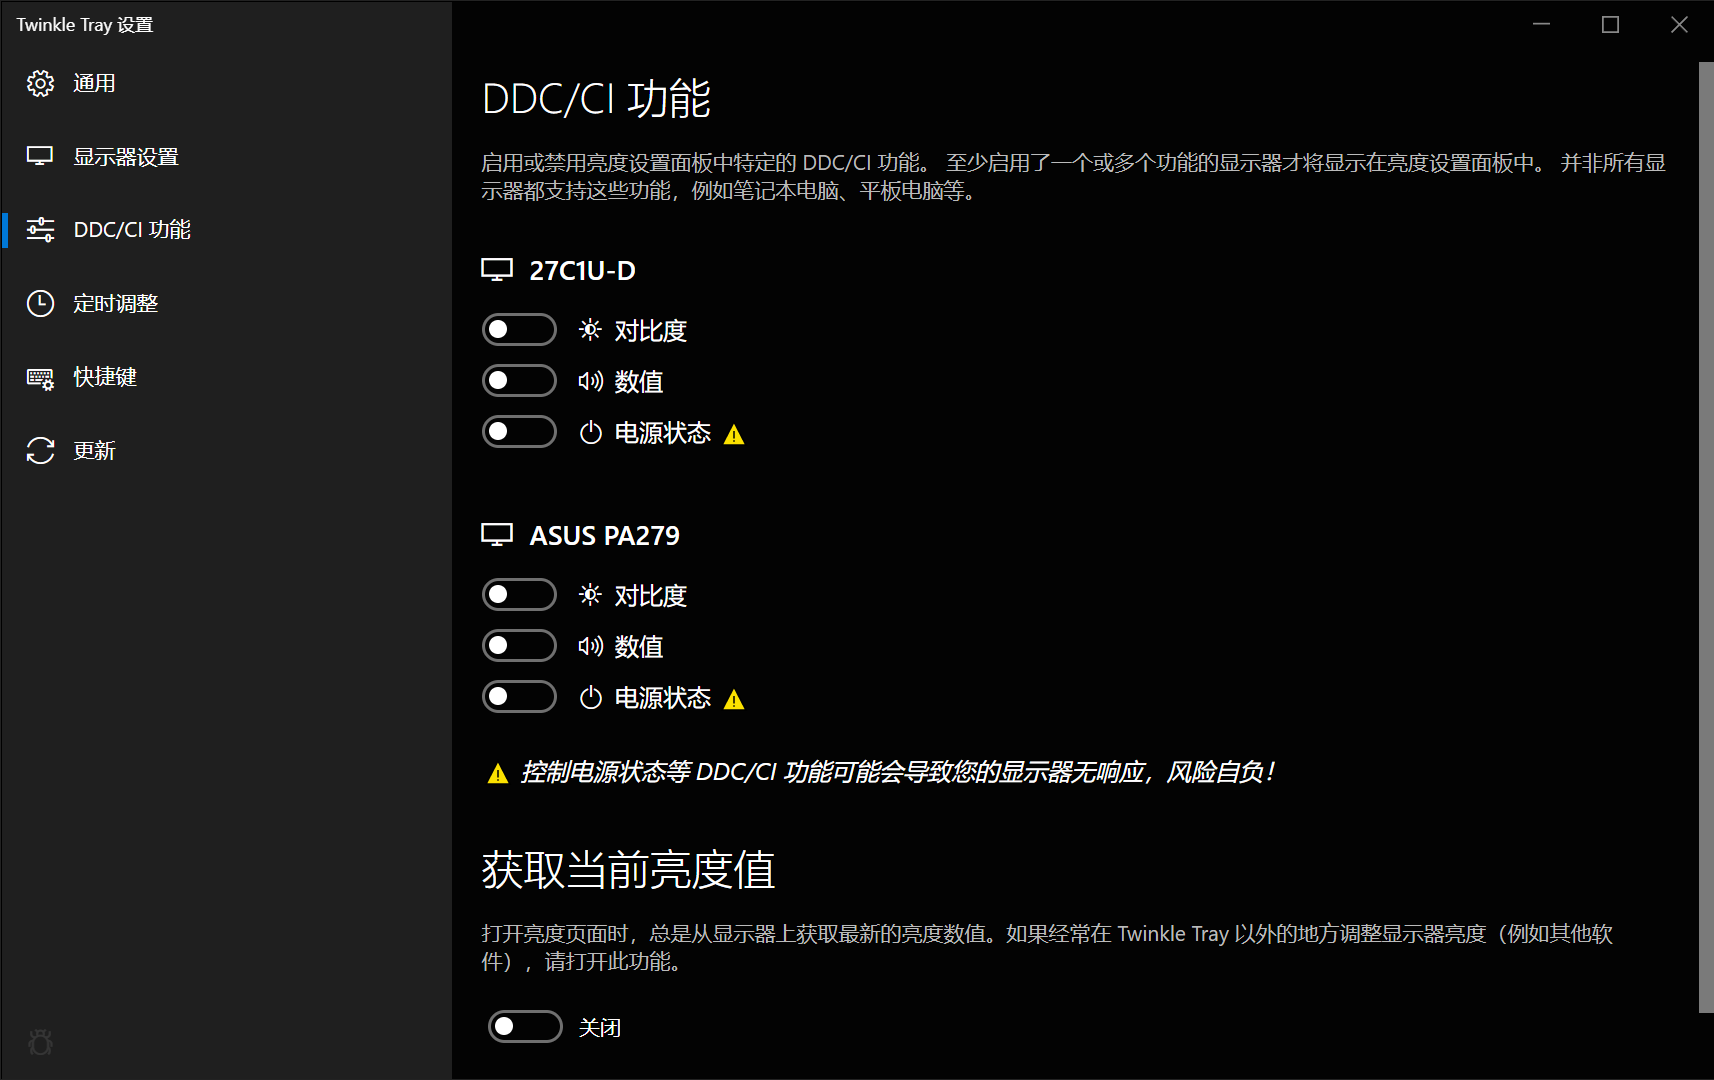Click the vertical scrollbar on the right
The width and height of the screenshot is (1714, 1080).
(x=1706, y=537)
